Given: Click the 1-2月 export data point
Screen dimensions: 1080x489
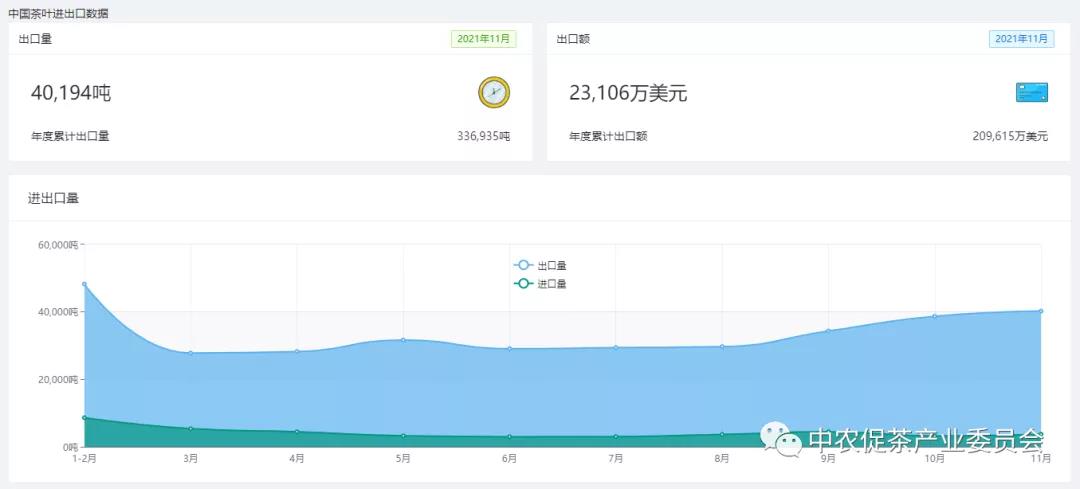Looking at the screenshot, I should pyautogui.click(x=85, y=284).
